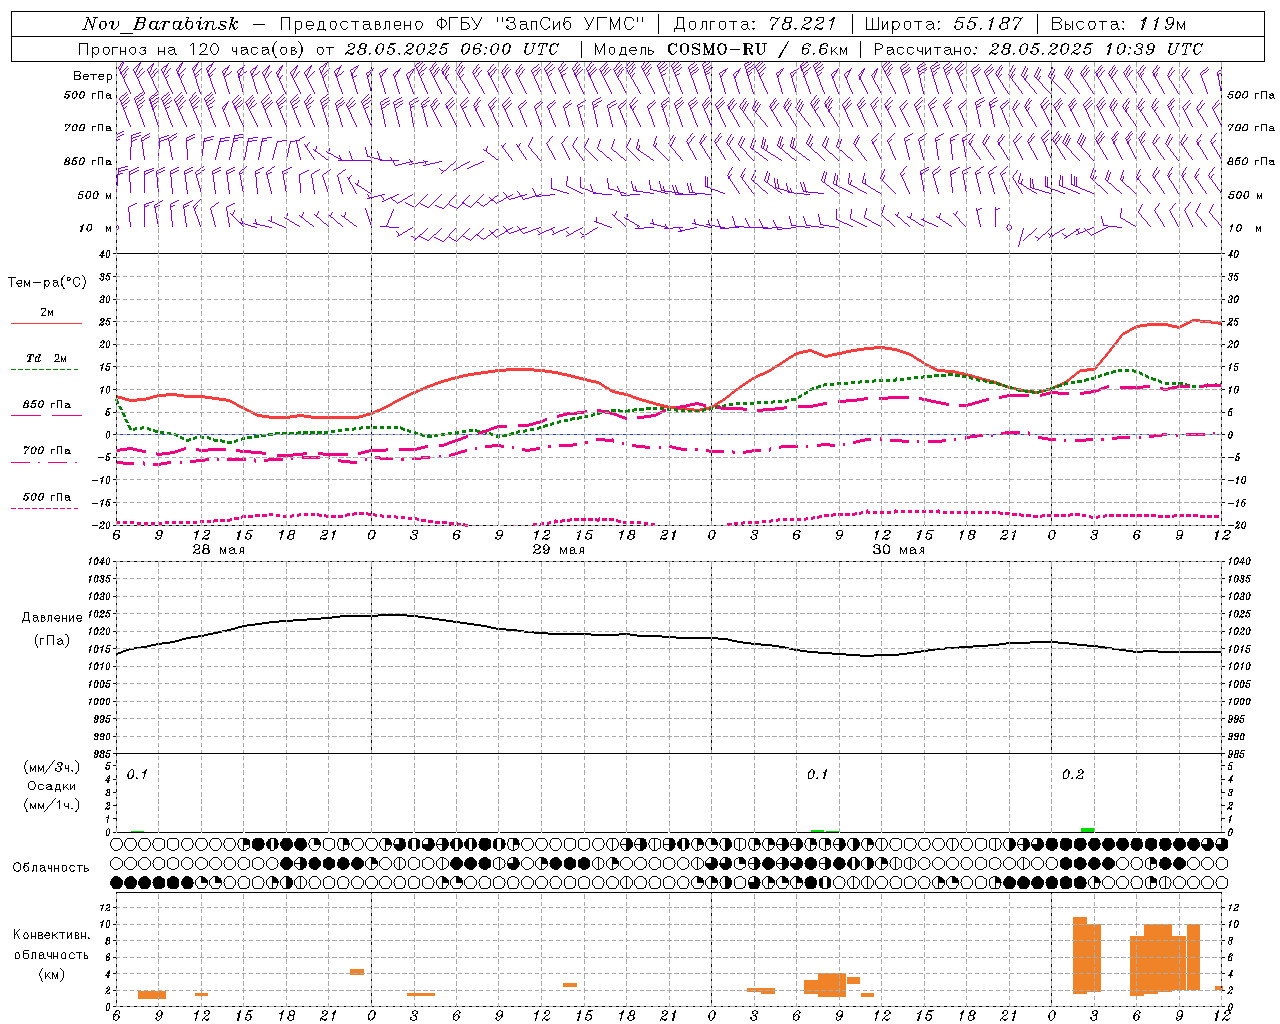The width and height of the screenshot is (1280, 1024).
Task: Click the model name COSMO-RU / 6.6км
Action: click(758, 49)
